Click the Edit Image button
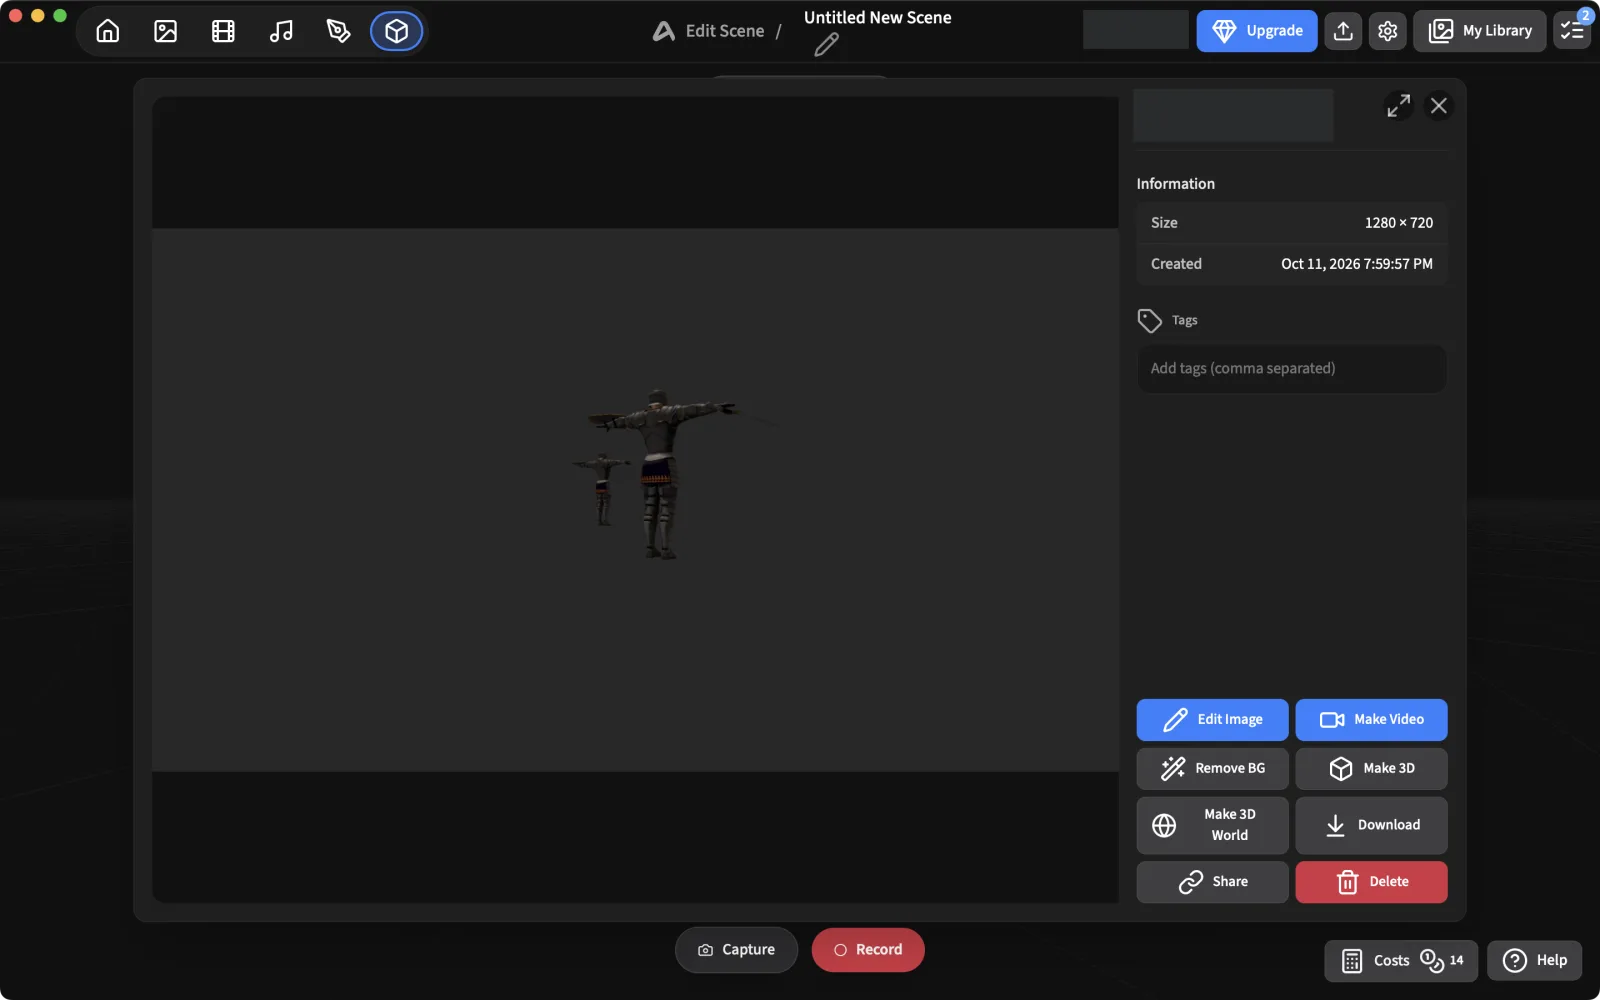Screen dimensions: 1600x1000 click(x=1212, y=720)
